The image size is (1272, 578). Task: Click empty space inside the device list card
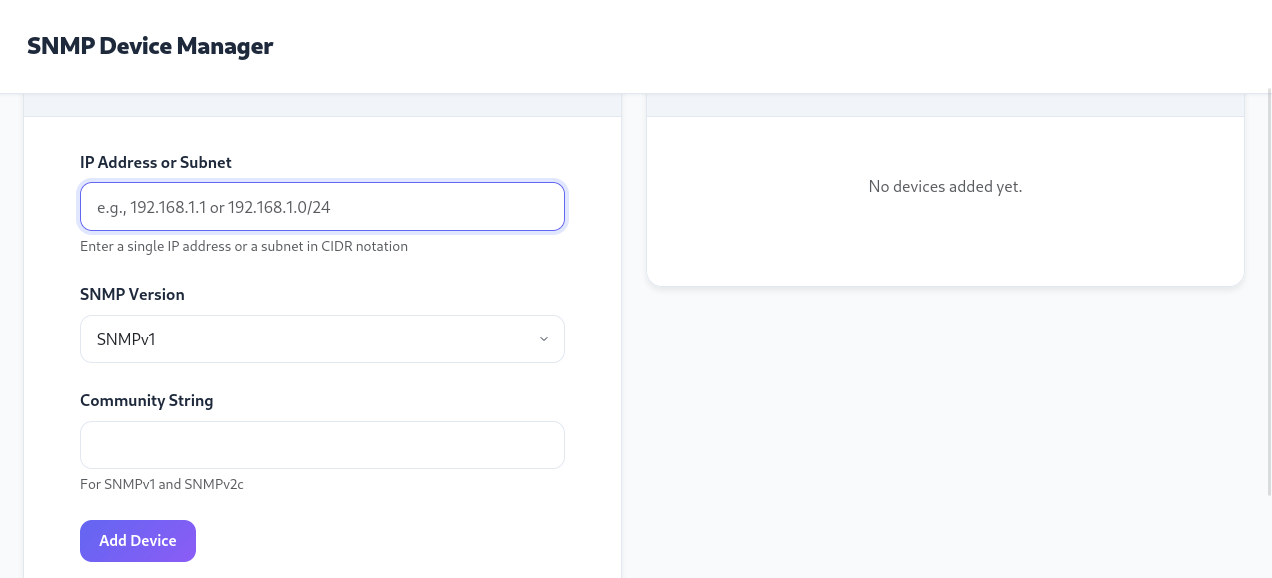click(945, 245)
